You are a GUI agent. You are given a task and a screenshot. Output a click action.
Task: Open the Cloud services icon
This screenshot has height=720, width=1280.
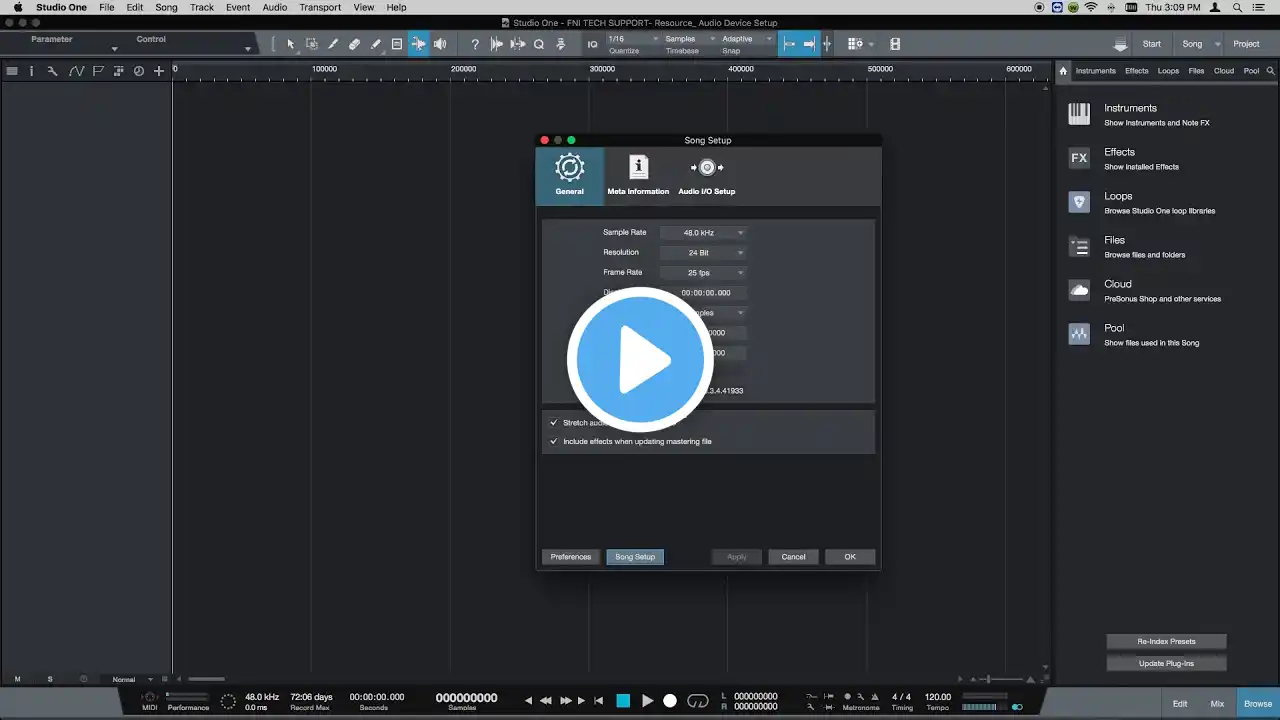[1079, 290]
